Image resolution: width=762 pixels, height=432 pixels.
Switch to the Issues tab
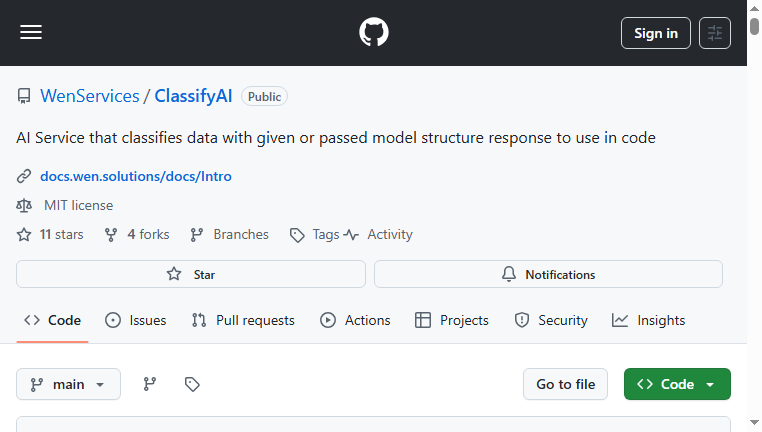136,320
